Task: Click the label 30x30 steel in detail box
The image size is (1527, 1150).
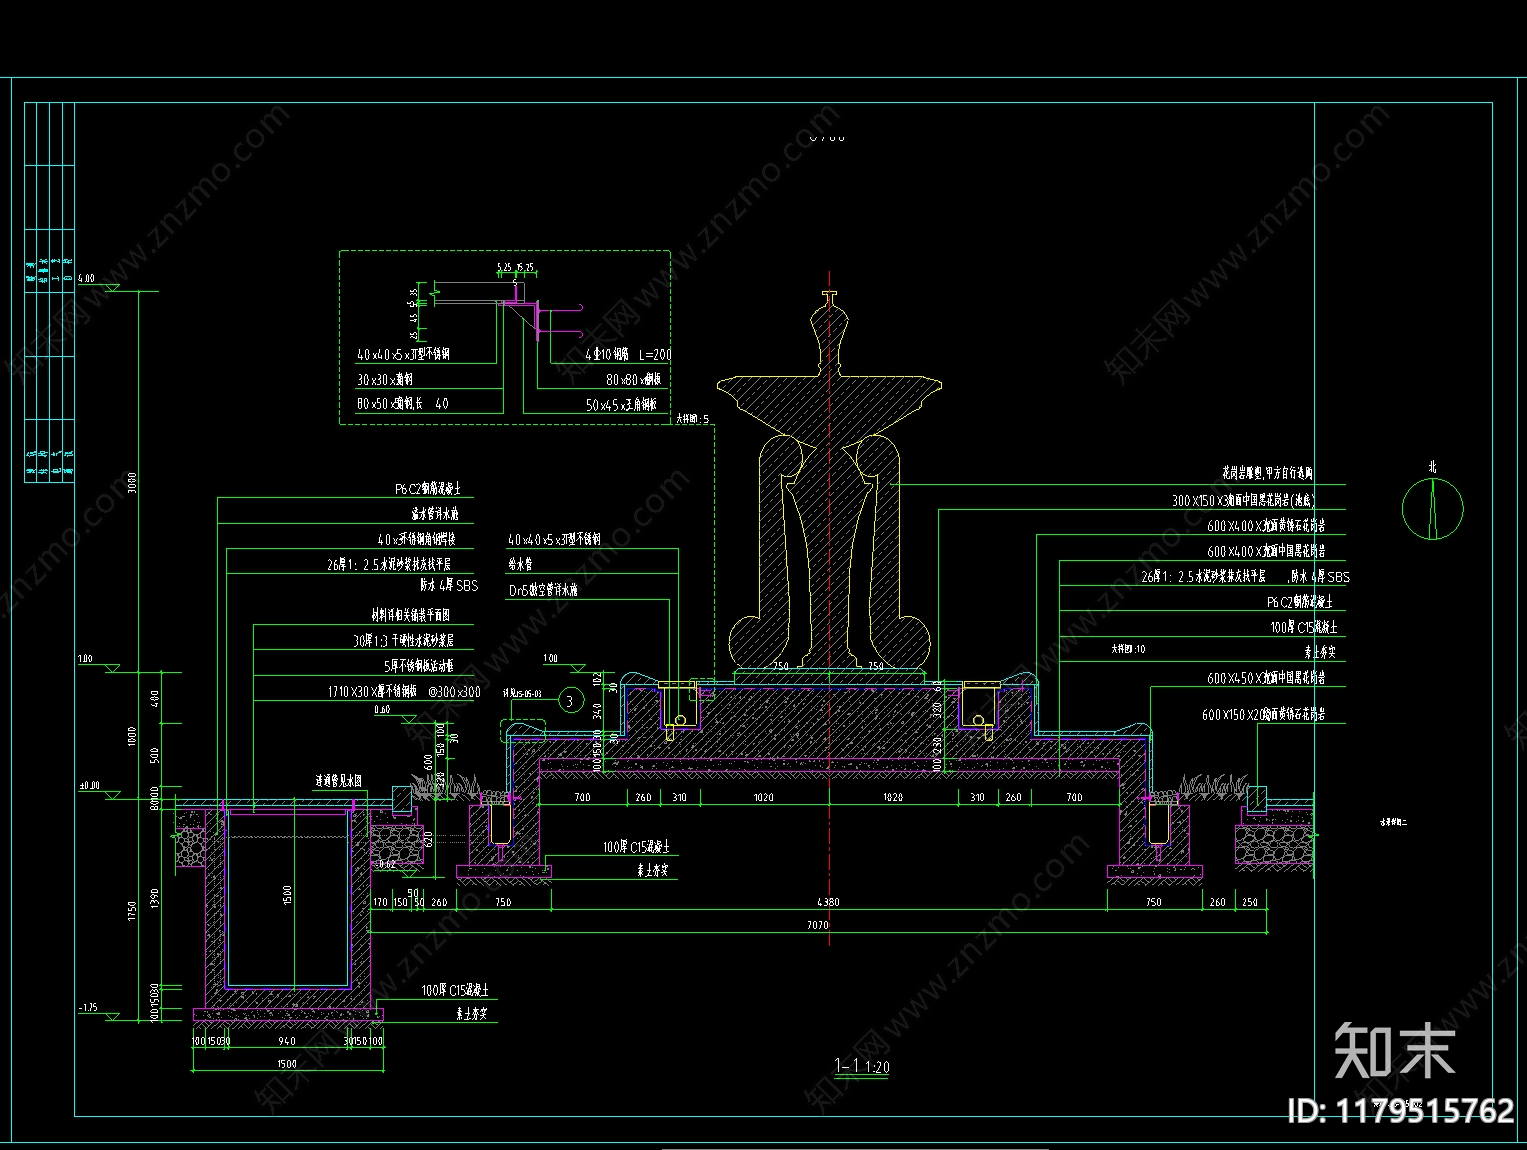Action: 385,379
